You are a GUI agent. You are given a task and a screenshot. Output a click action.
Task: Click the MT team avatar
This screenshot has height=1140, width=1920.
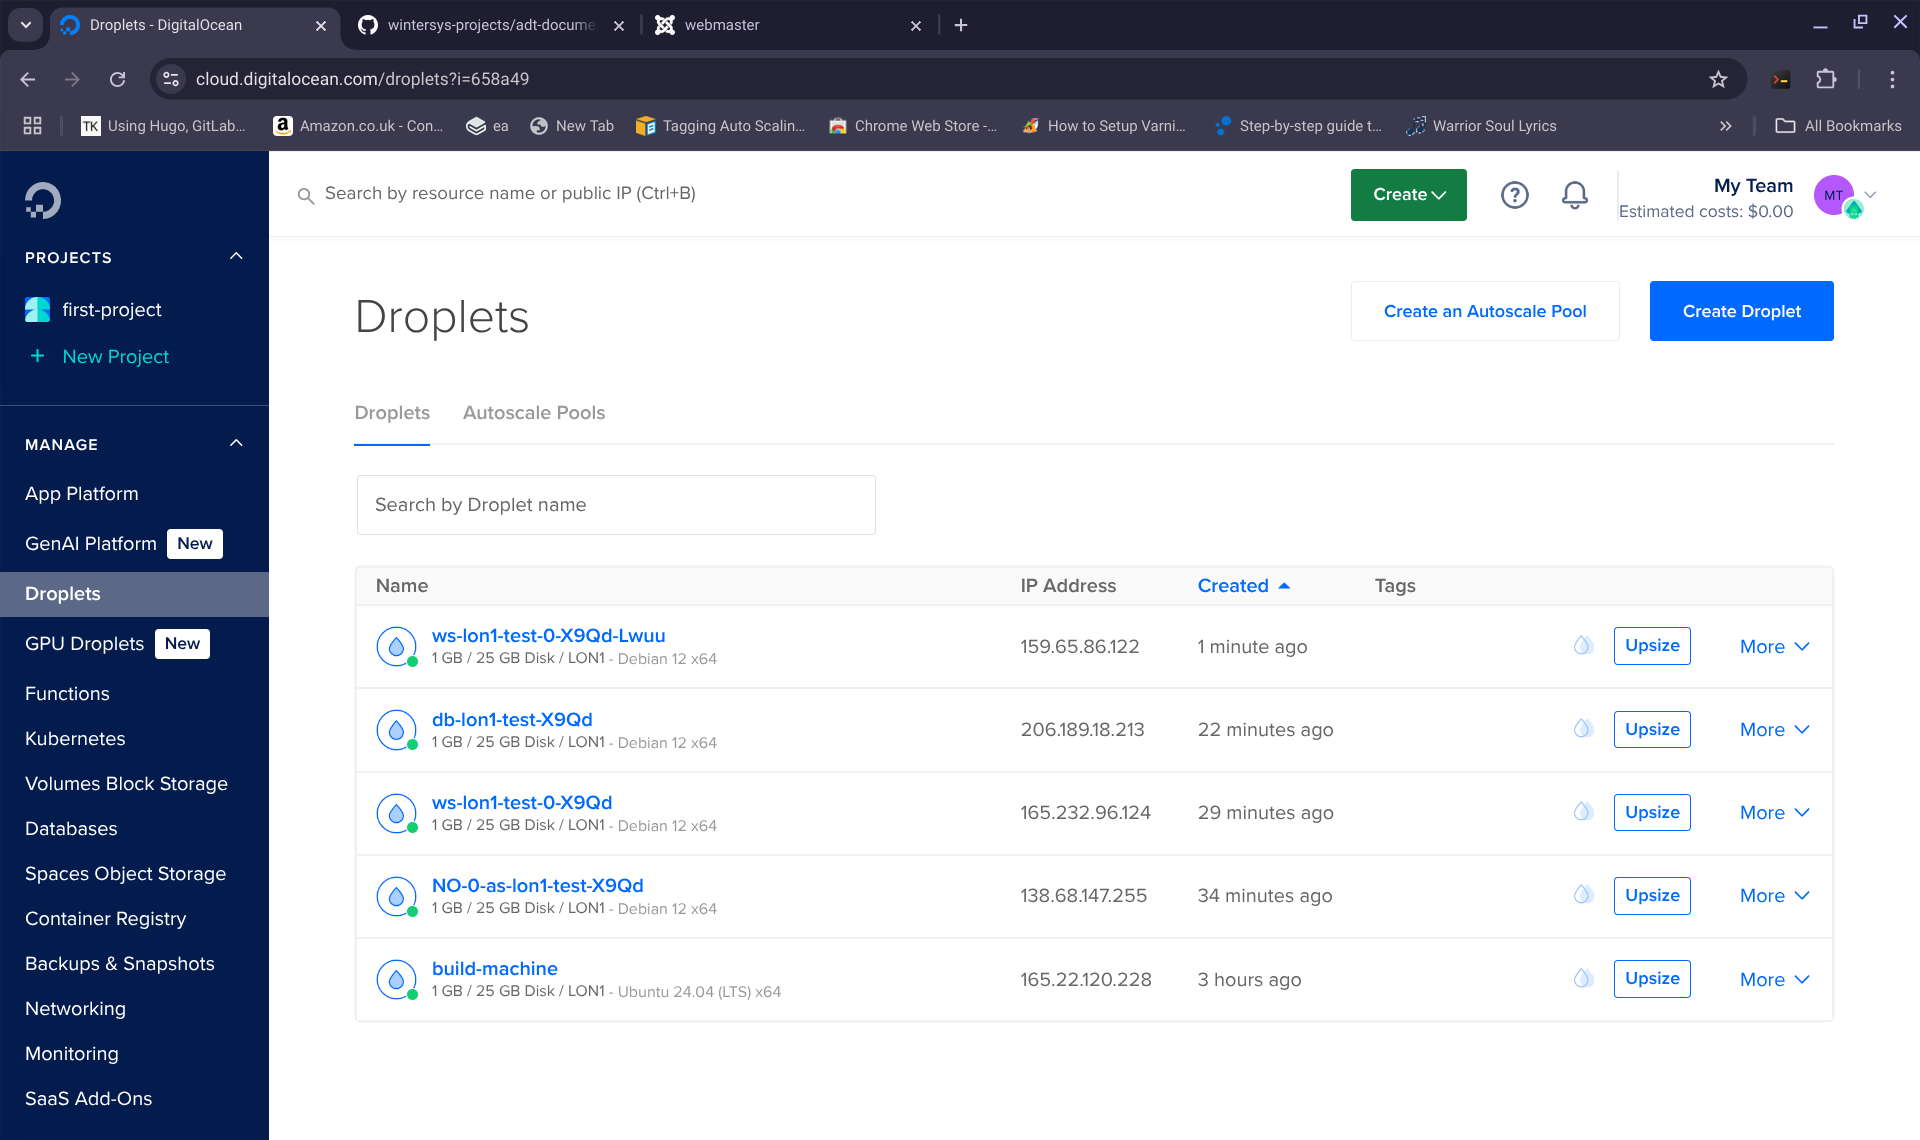pyautogui.click(x=1834, y=195)
